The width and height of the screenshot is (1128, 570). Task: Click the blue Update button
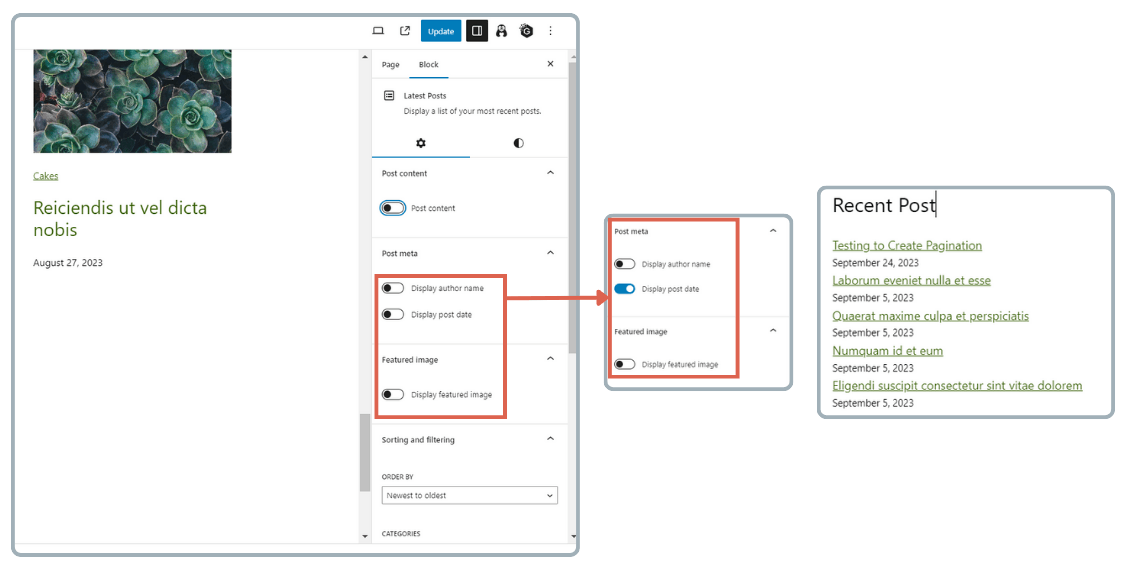[x=440, y=31]
